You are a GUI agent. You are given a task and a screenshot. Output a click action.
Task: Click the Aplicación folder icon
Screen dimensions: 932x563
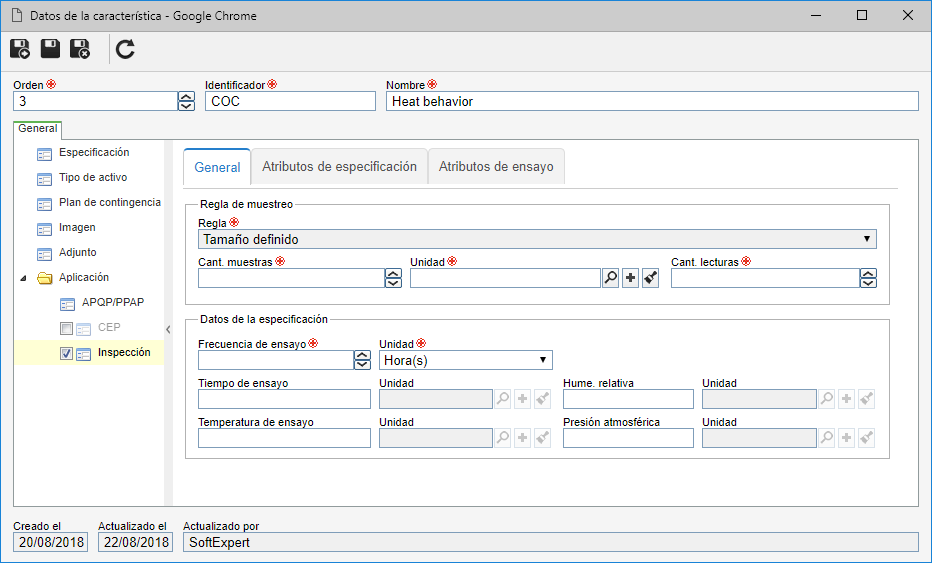coord(45,278)
